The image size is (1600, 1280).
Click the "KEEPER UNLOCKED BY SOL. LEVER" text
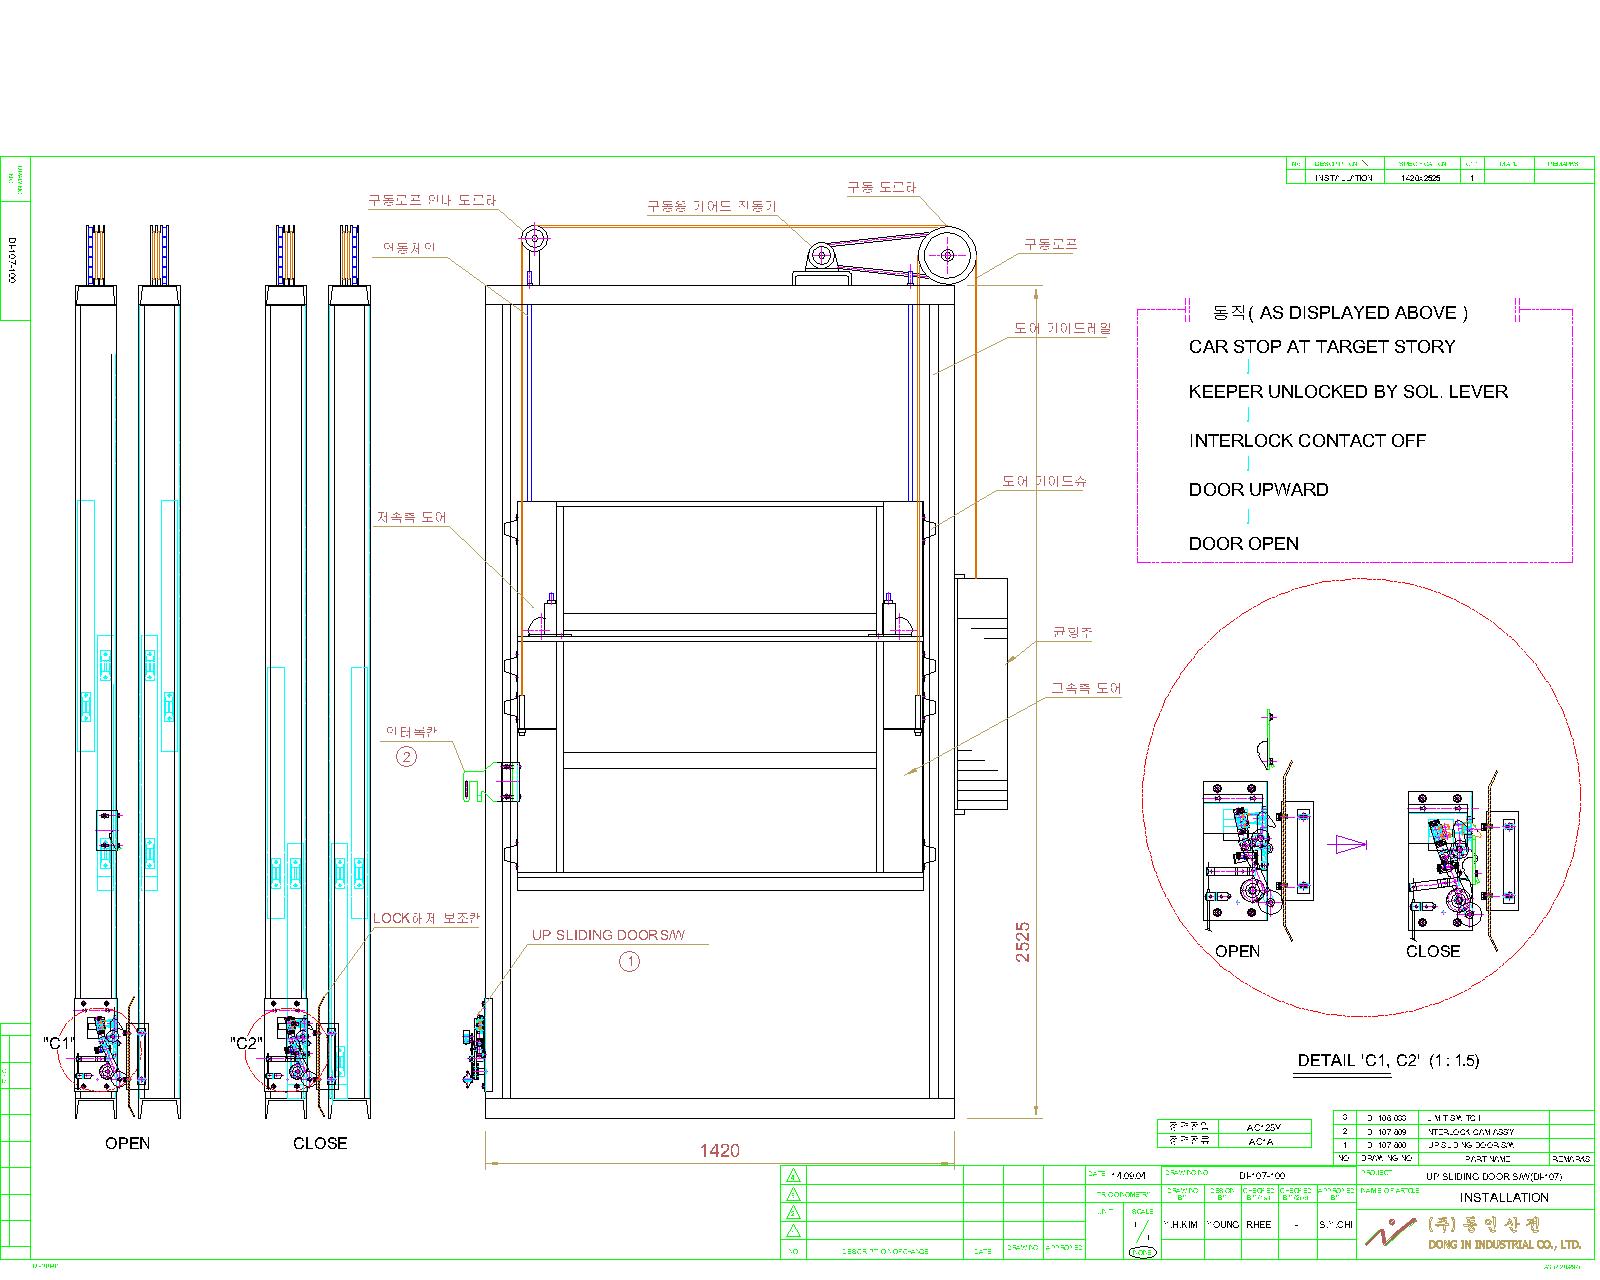[1347, 392]
